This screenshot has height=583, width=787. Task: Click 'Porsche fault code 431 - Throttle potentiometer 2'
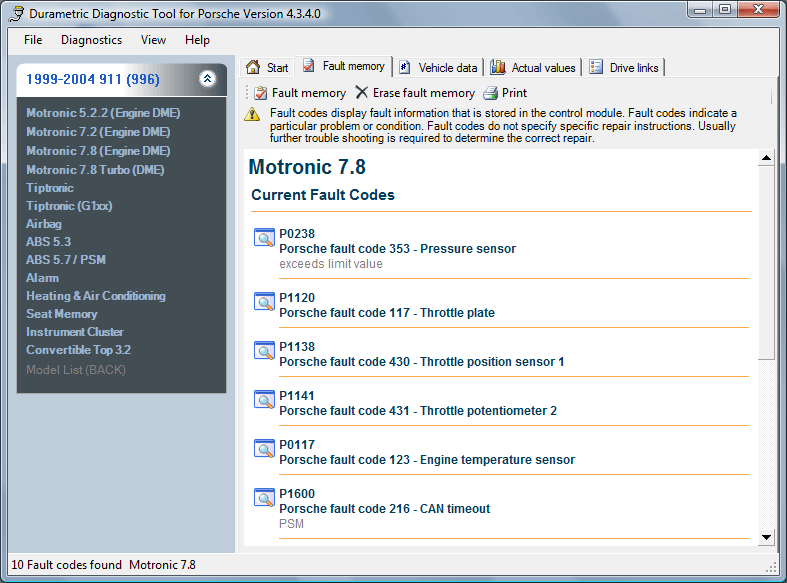pyautogui.click(x=418, y=411)
